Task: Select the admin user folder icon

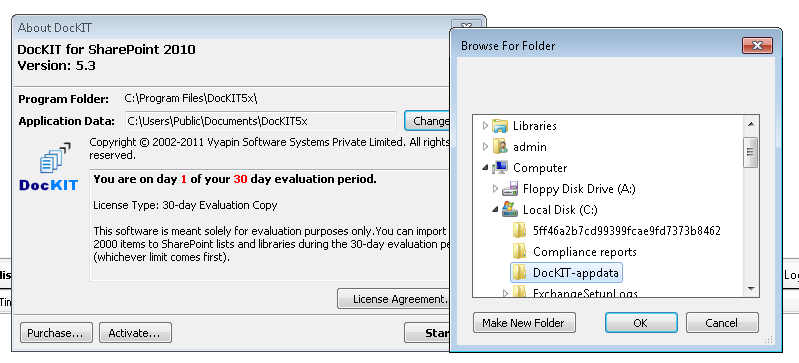Action: pyautogui.click(x=500, y=147)
